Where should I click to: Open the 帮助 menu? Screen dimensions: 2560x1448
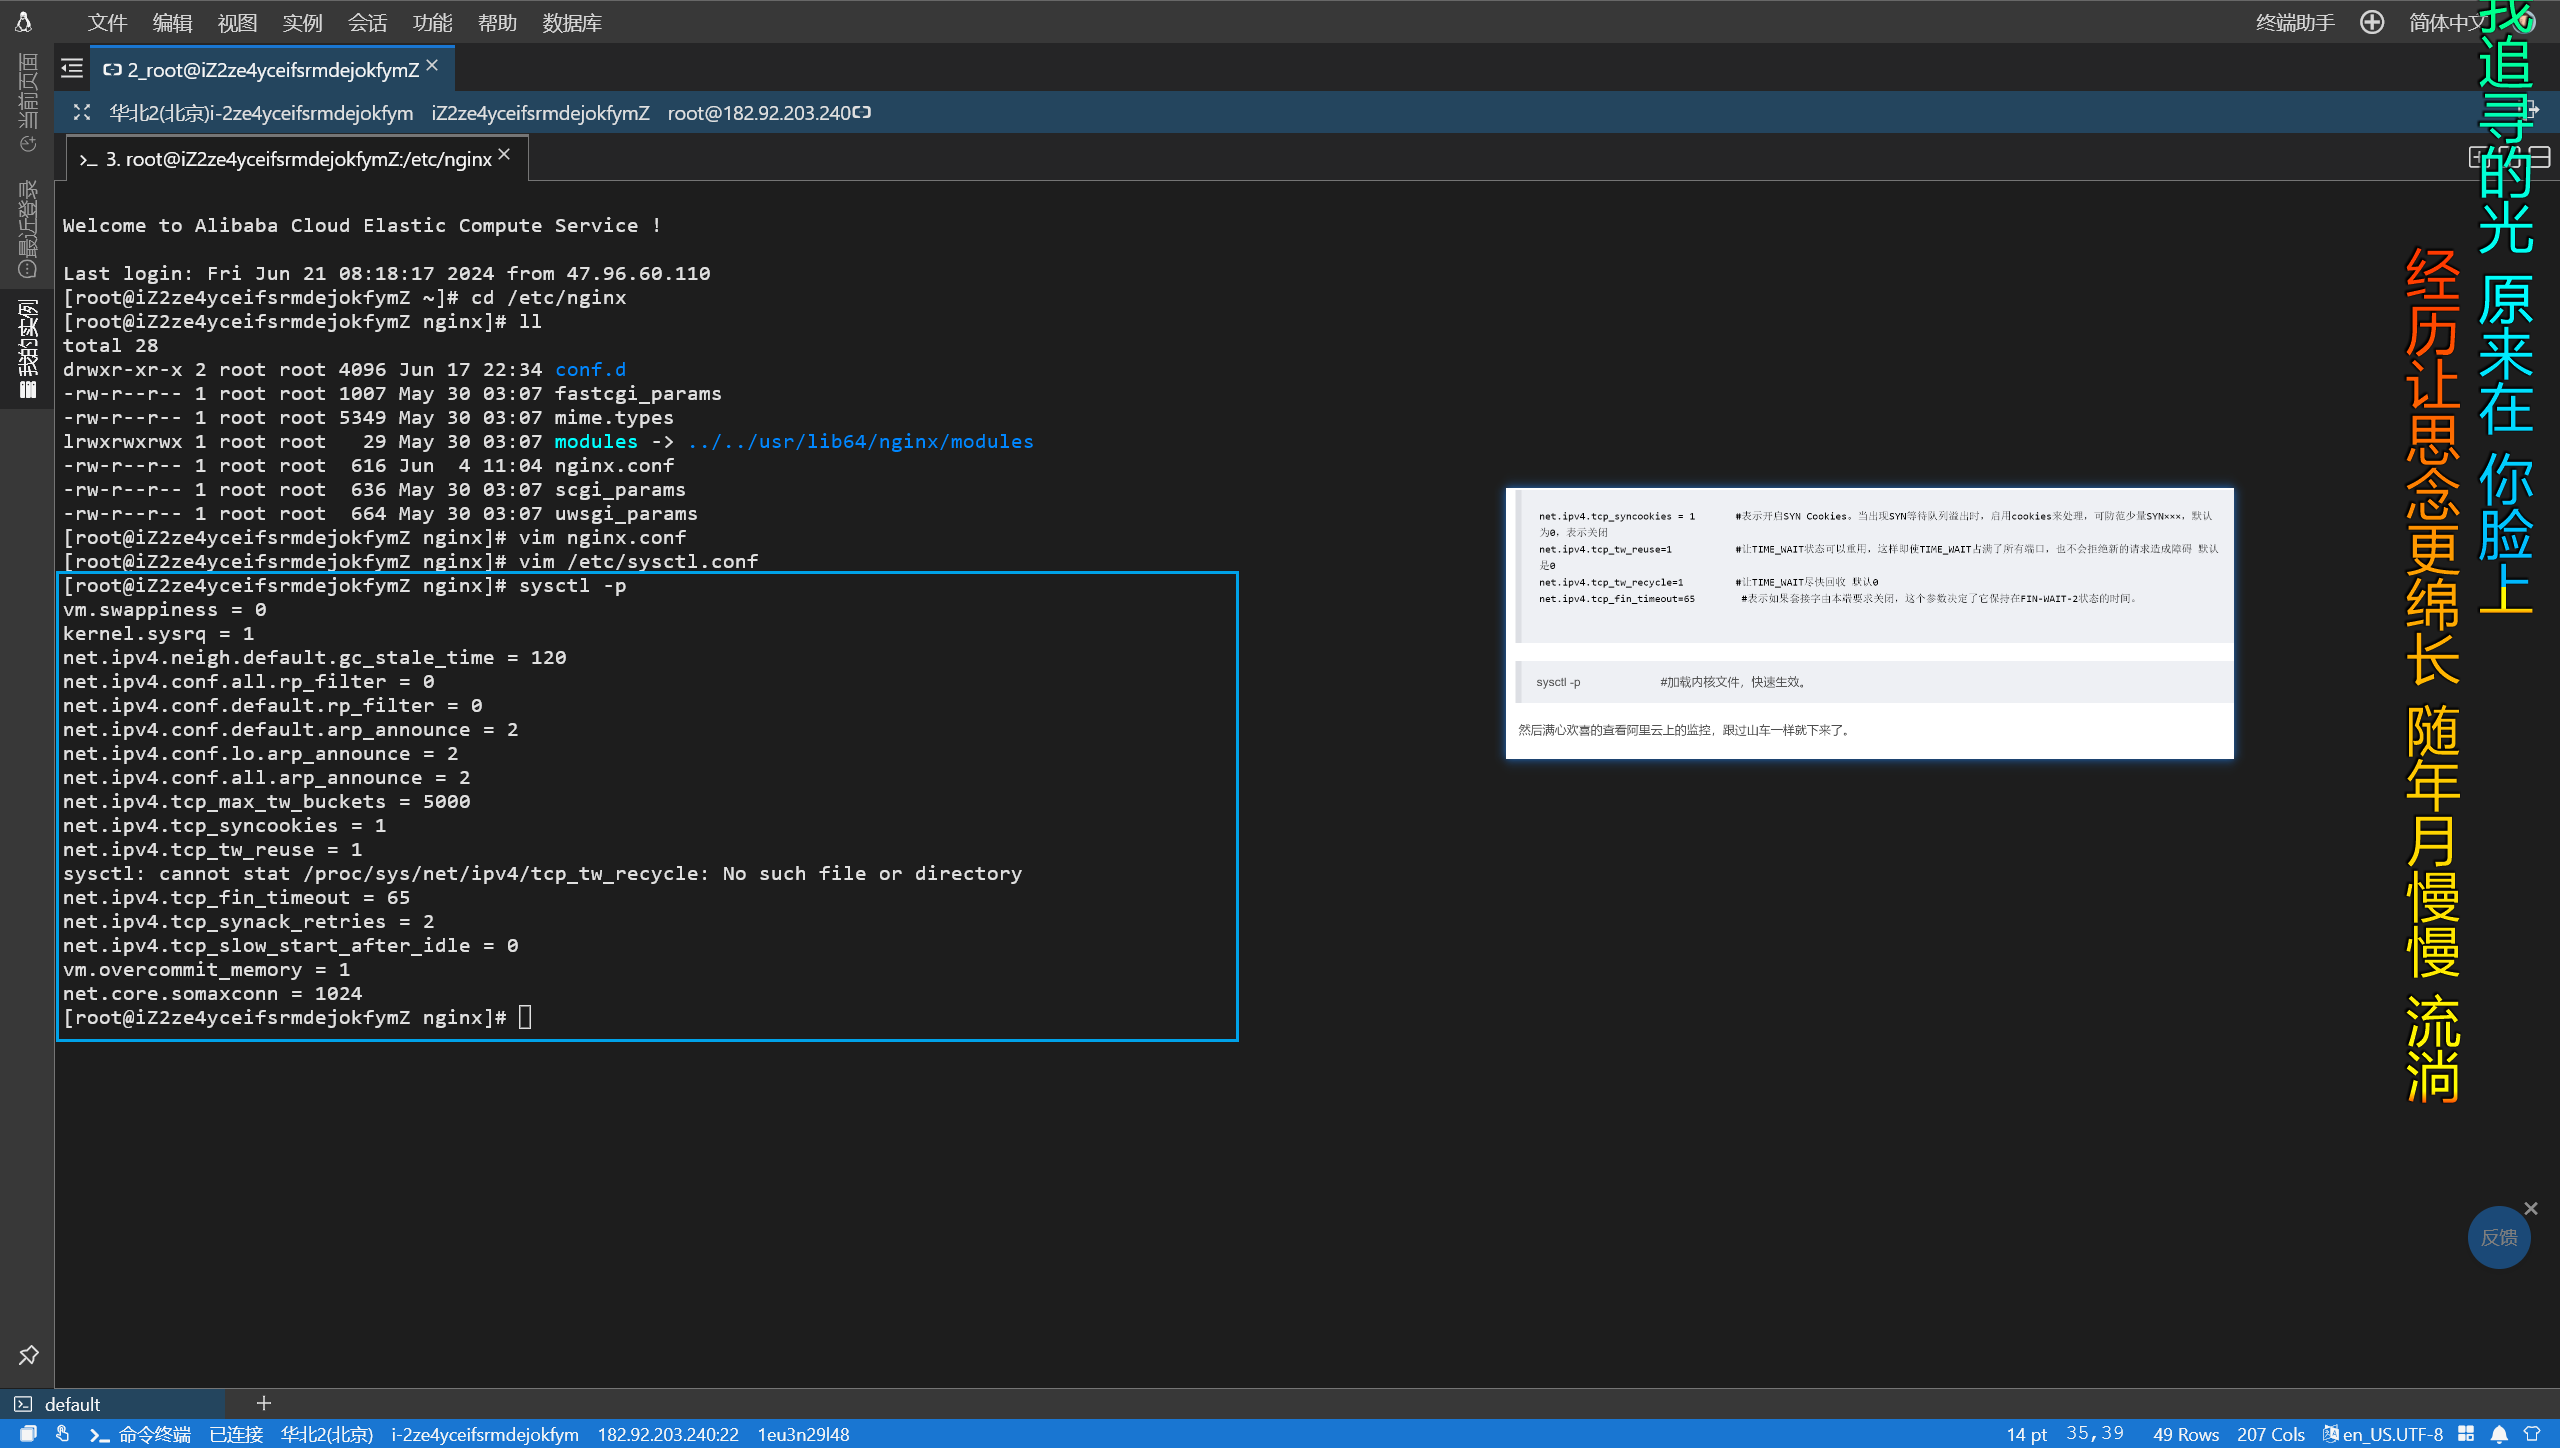pyautogui.click(x=497, y=22)
